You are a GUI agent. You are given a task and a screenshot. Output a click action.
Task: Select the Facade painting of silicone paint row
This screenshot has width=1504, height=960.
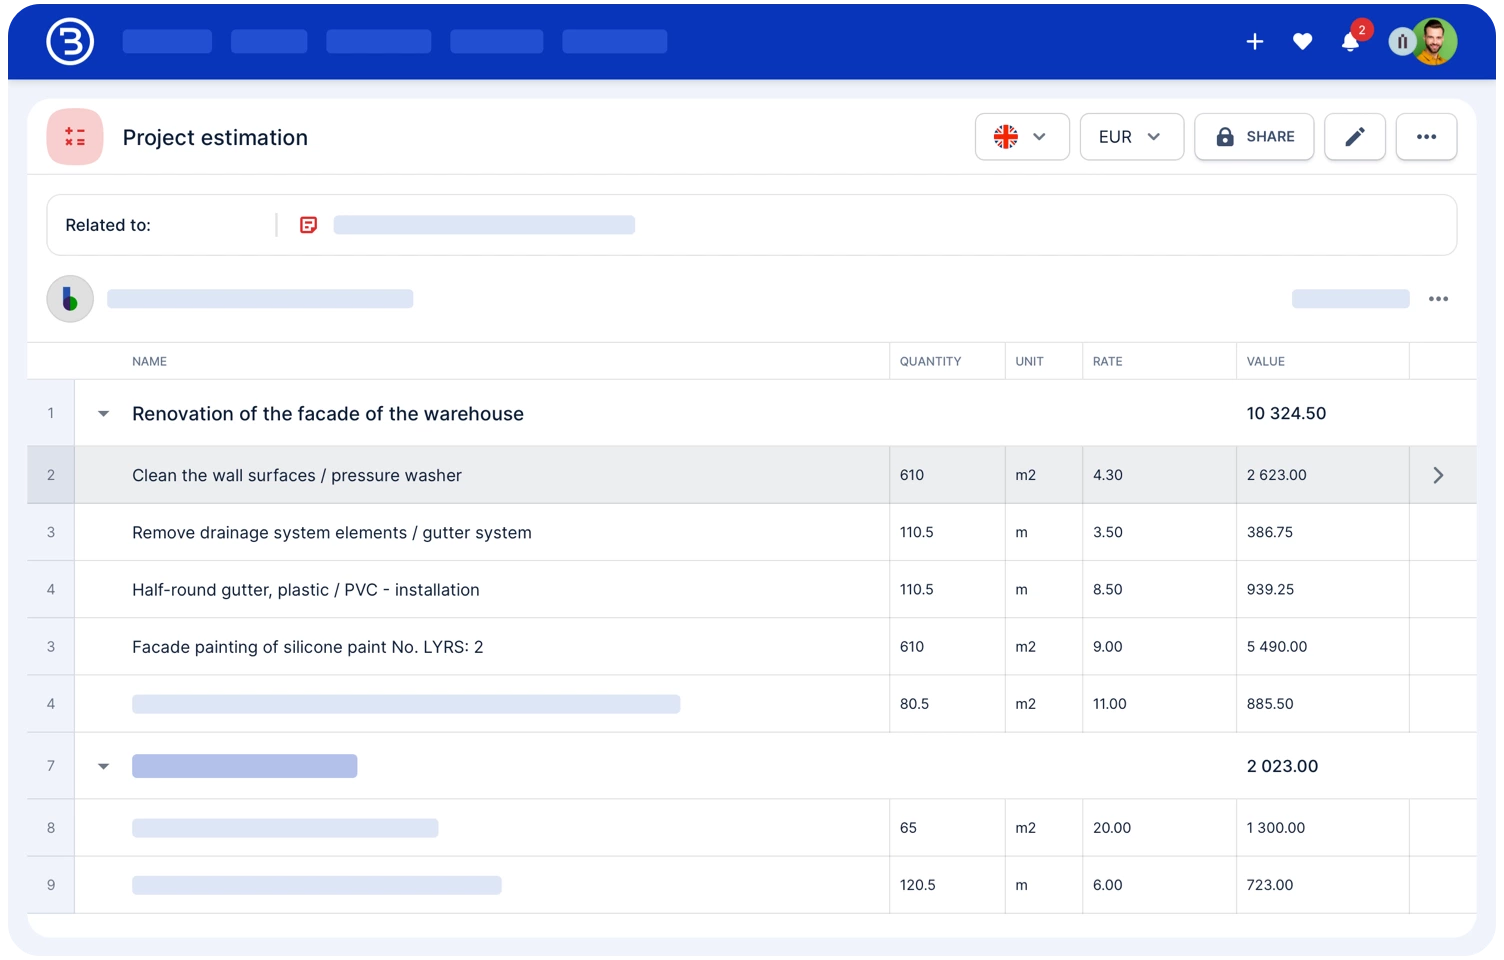tap(308, 647)
